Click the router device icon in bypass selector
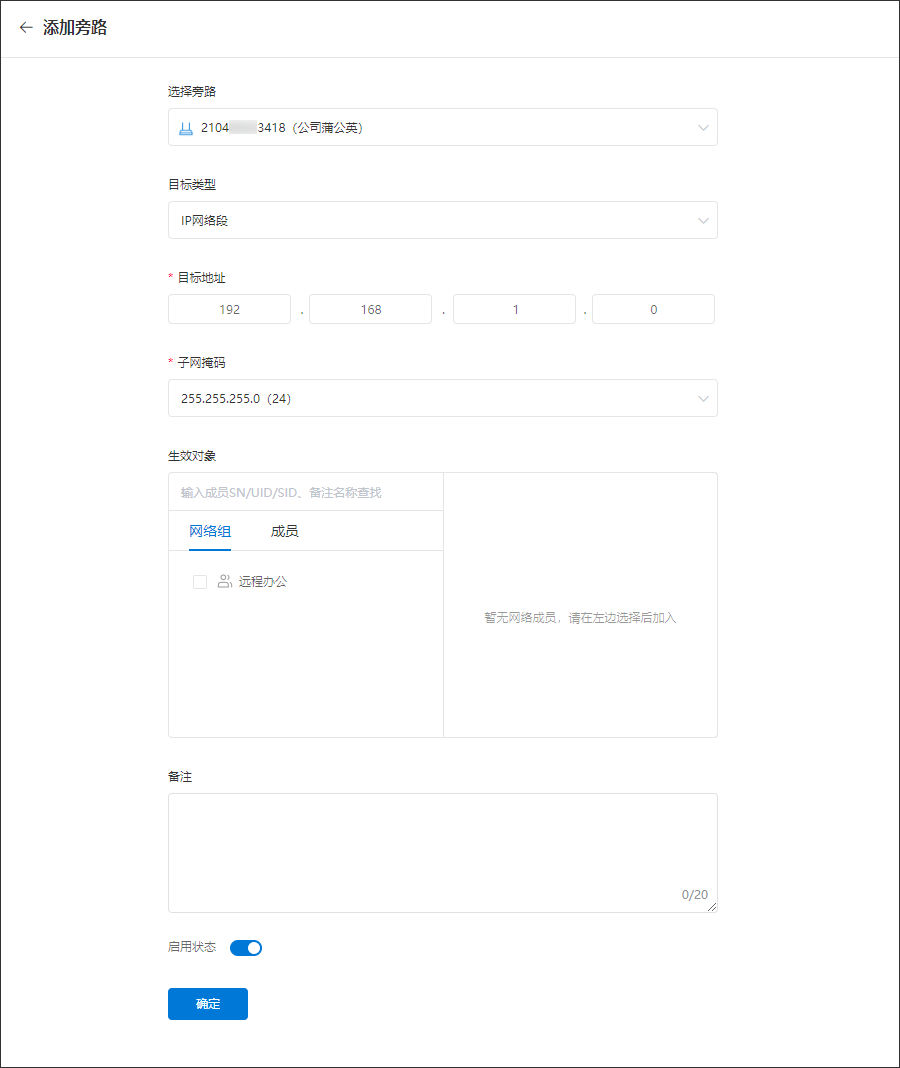 tap(186, 128)
